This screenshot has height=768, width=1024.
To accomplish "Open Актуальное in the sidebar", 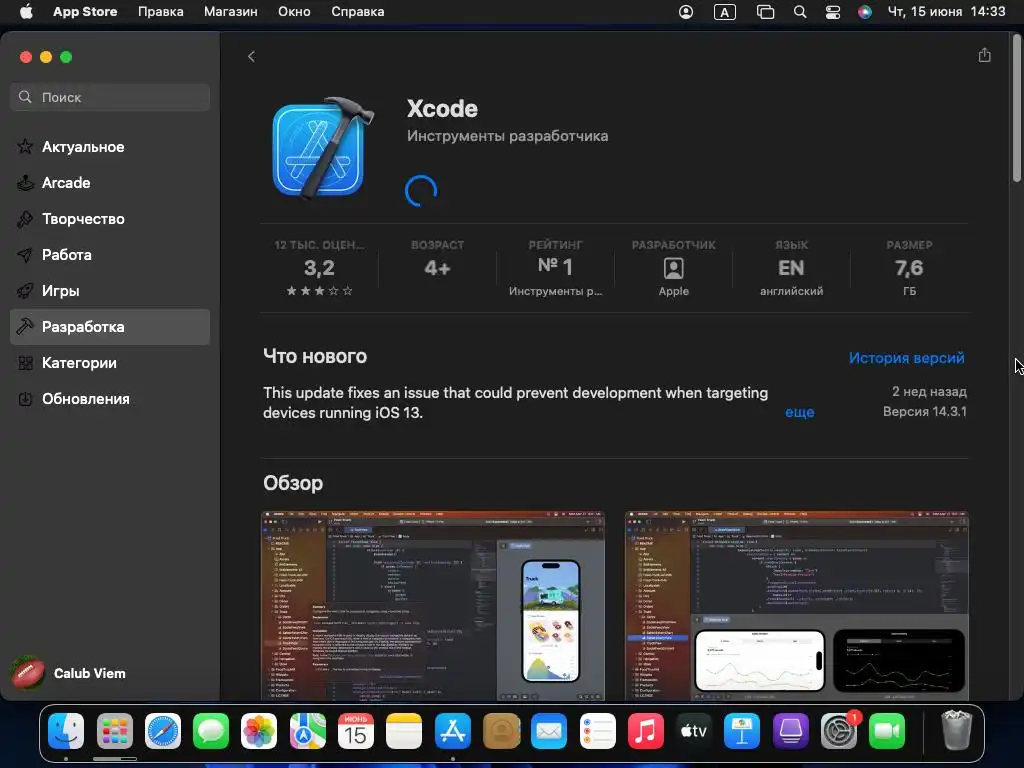I will point(110,147).
